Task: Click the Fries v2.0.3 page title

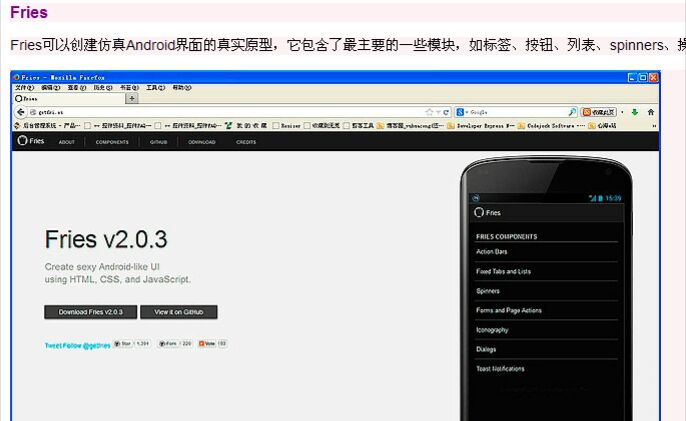Action: coord(106,239)
